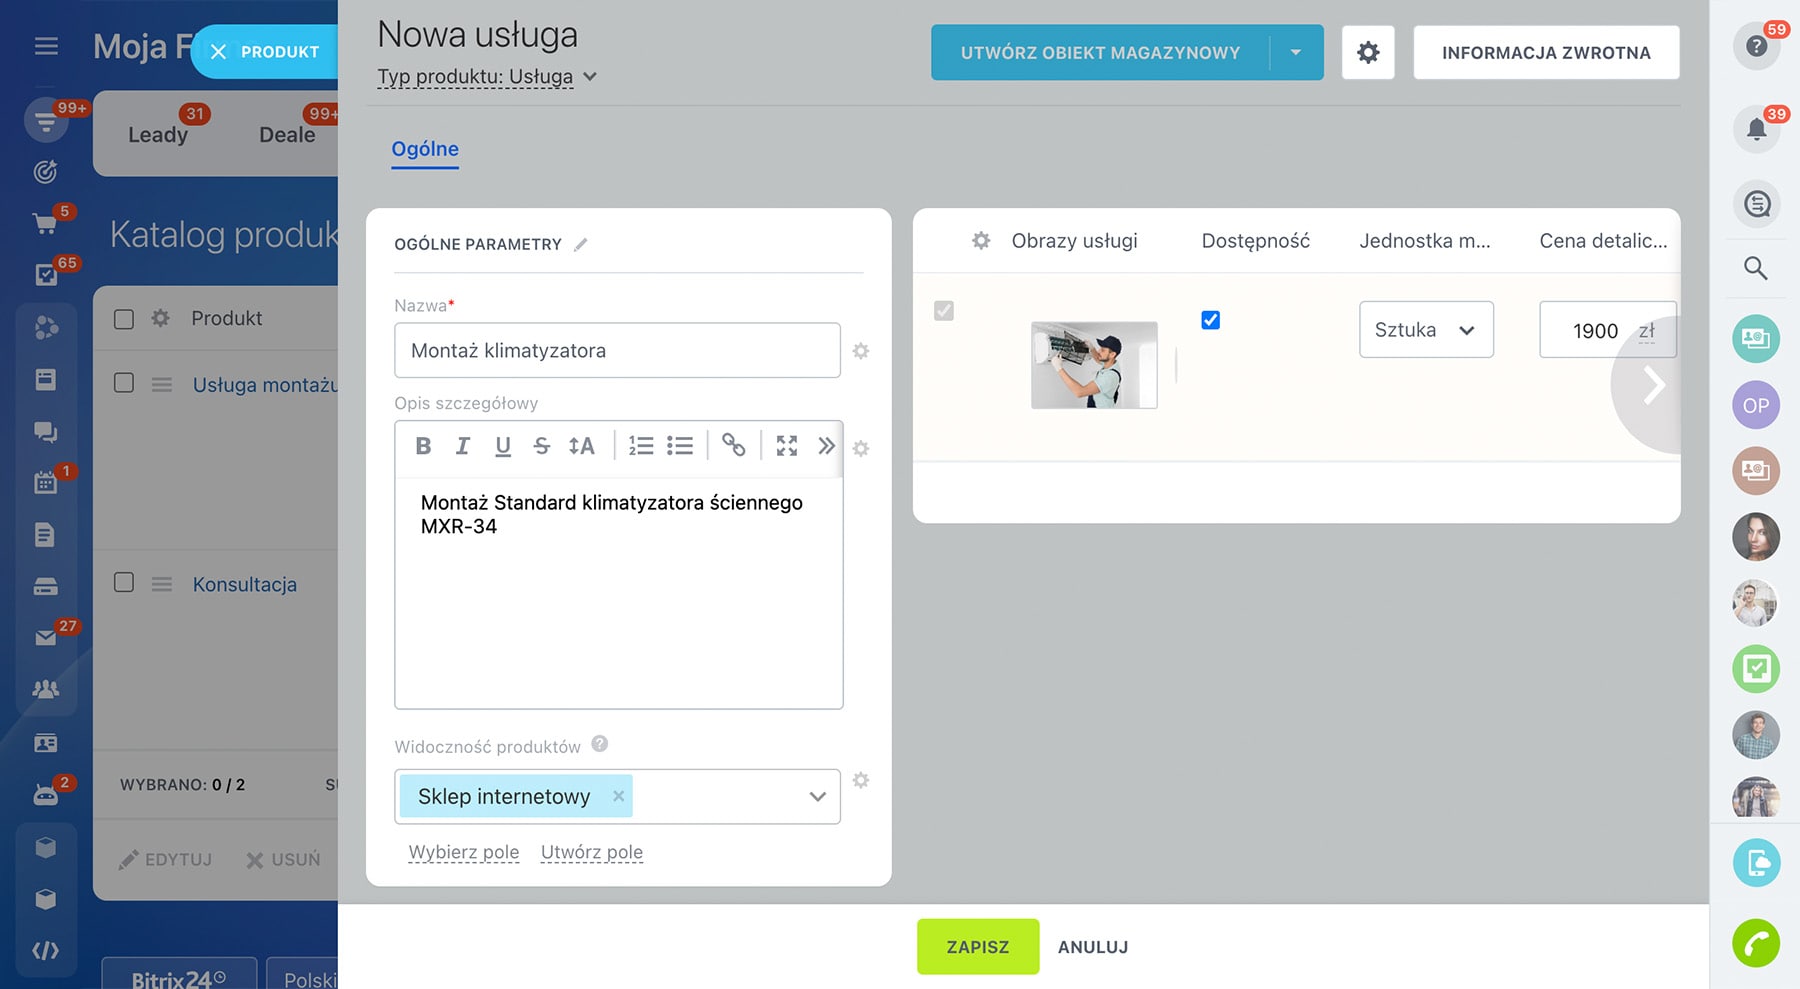Click the pencil icon beside Ogólne parametry

[x=581, y=244]
